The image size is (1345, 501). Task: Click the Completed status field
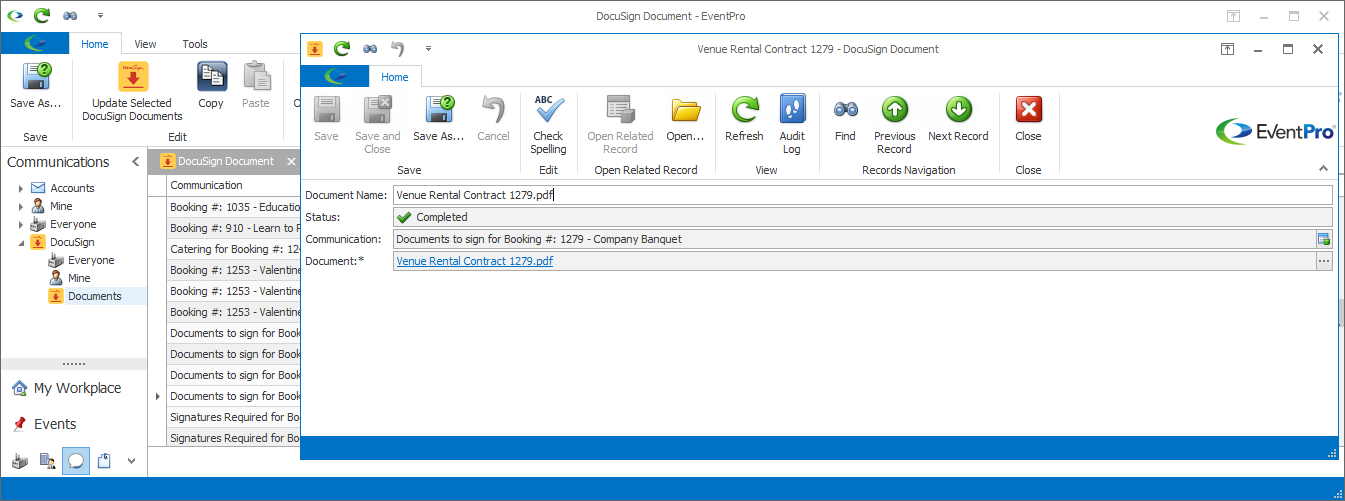(x=862, y=217)
